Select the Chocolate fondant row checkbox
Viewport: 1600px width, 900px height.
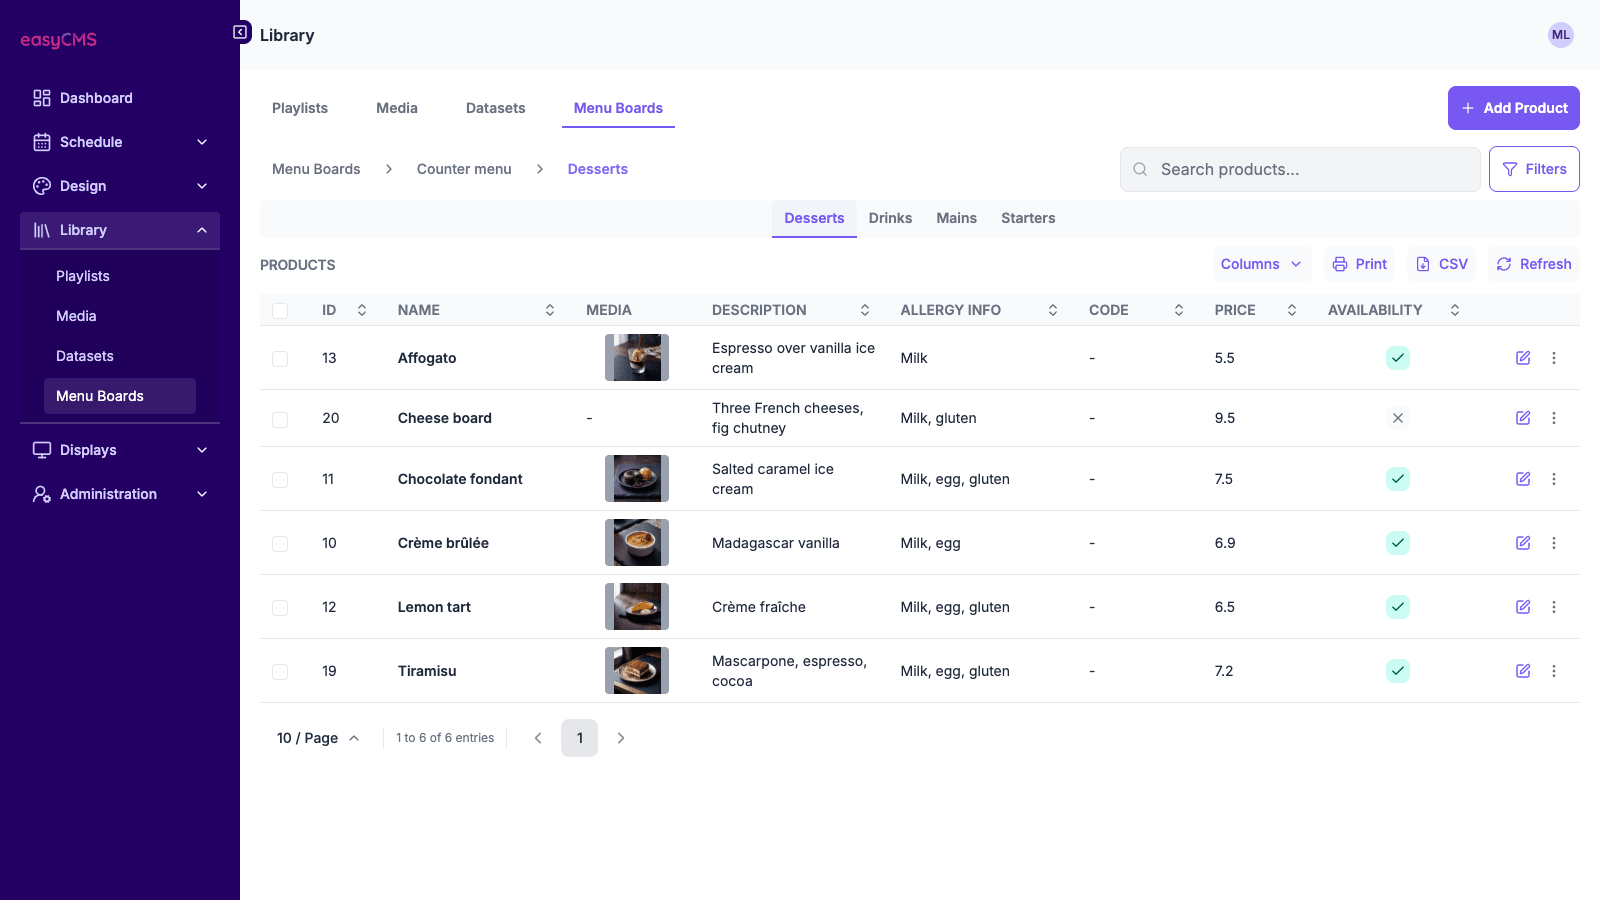tap(280, 480)
